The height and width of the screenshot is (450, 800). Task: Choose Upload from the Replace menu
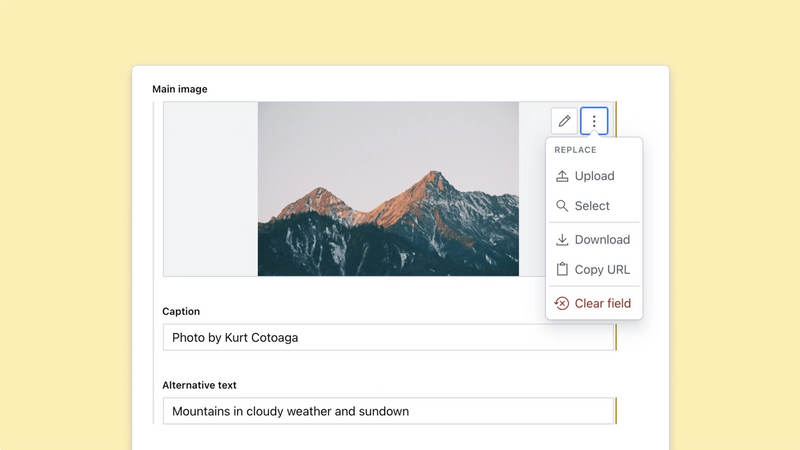coord(594,176)
